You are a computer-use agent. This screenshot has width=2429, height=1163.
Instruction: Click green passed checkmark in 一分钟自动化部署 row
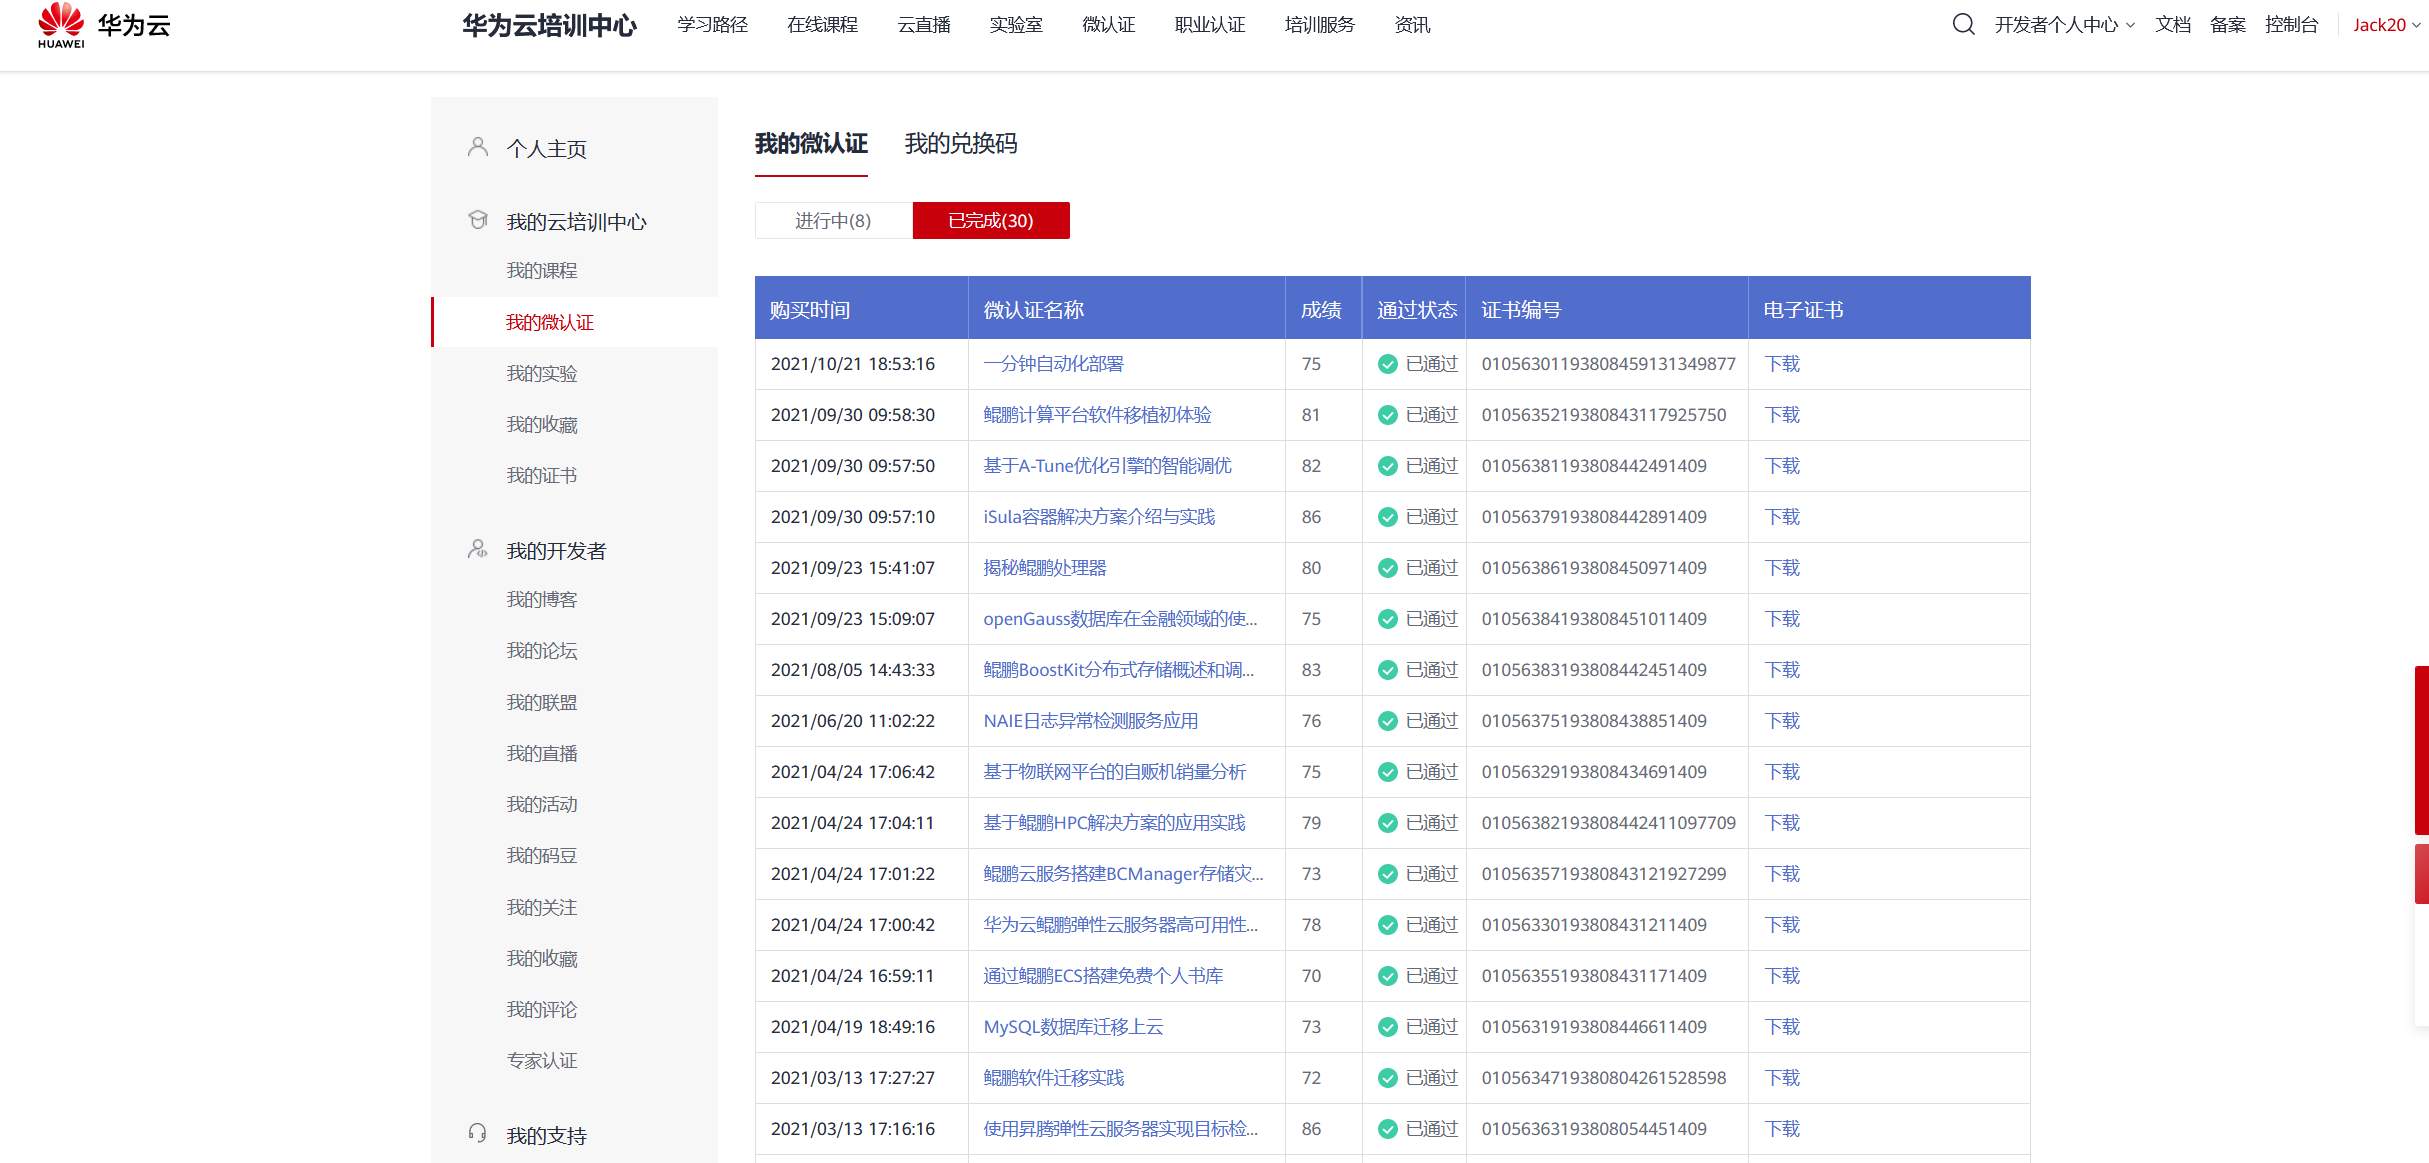pyautogui.click(x=1387, y=364)
